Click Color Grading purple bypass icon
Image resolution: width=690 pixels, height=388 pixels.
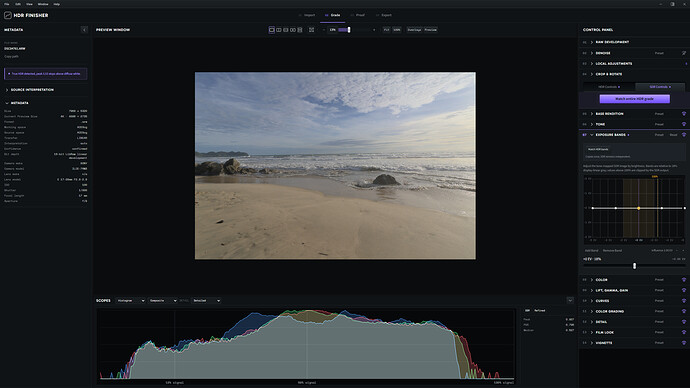pyautogui.click(x=684, y=311)
